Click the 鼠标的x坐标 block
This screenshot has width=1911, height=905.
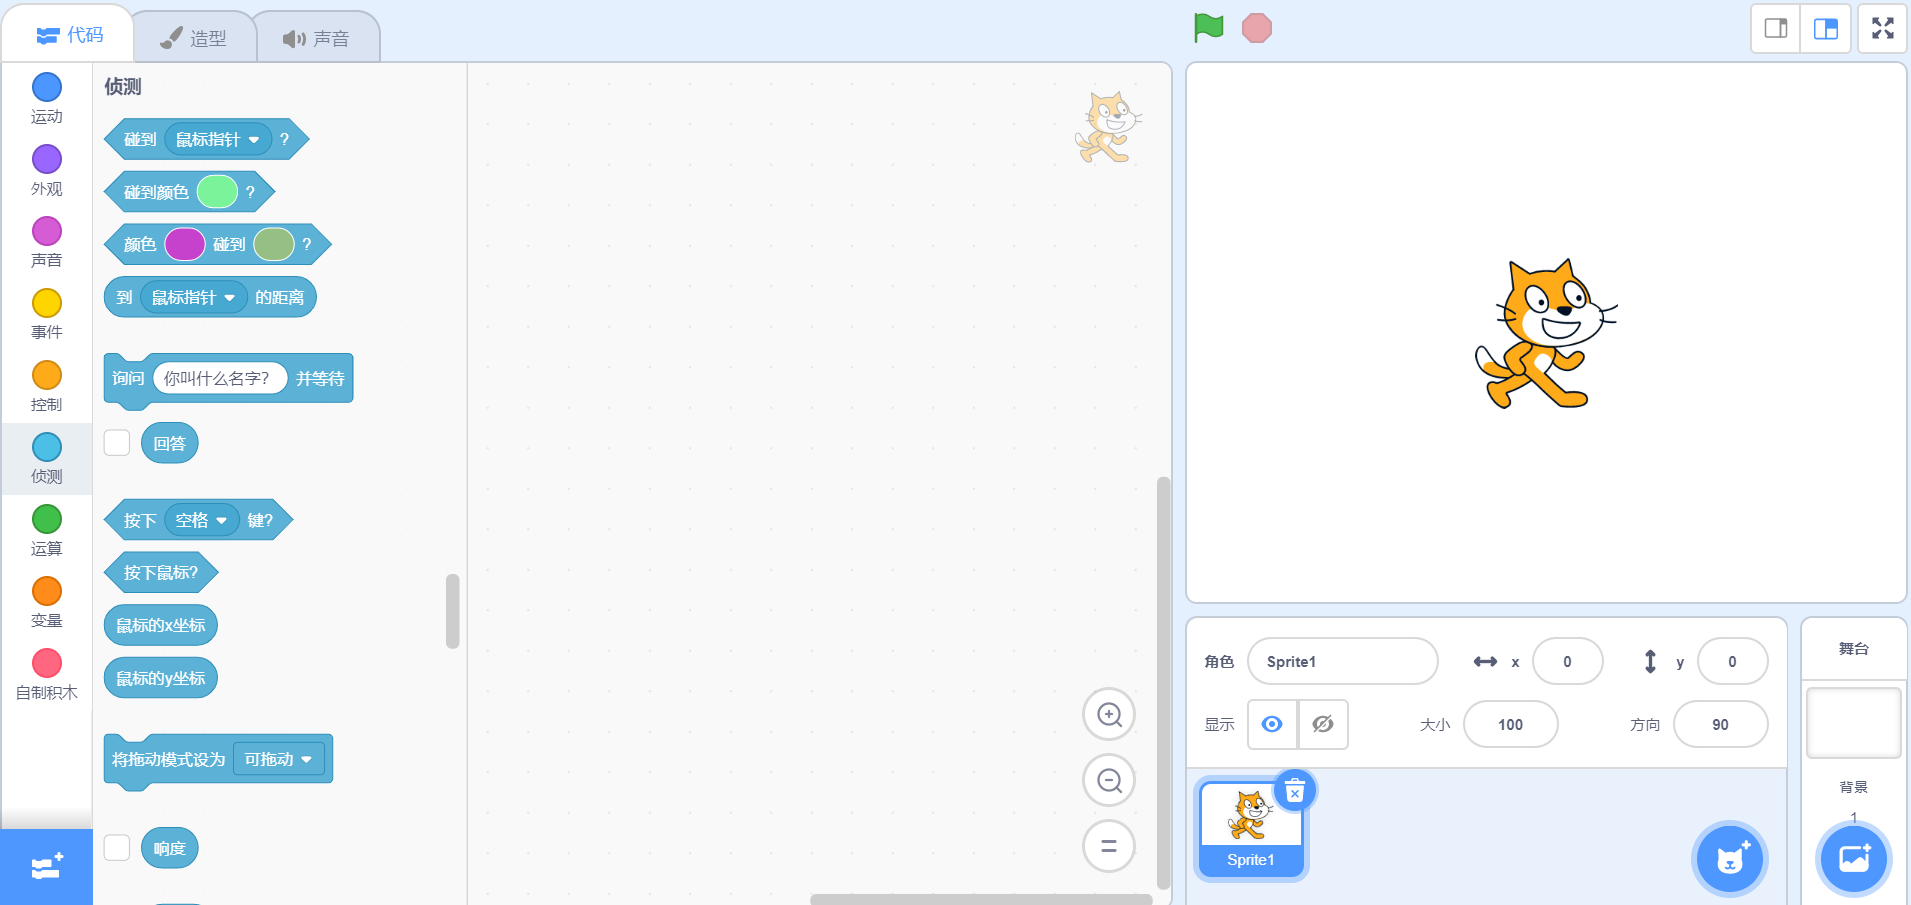(x=161, y=625)
